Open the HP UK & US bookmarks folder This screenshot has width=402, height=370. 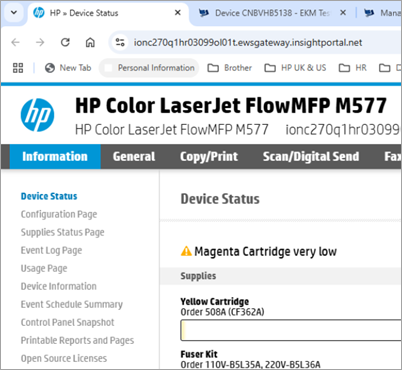pos(295,68)
